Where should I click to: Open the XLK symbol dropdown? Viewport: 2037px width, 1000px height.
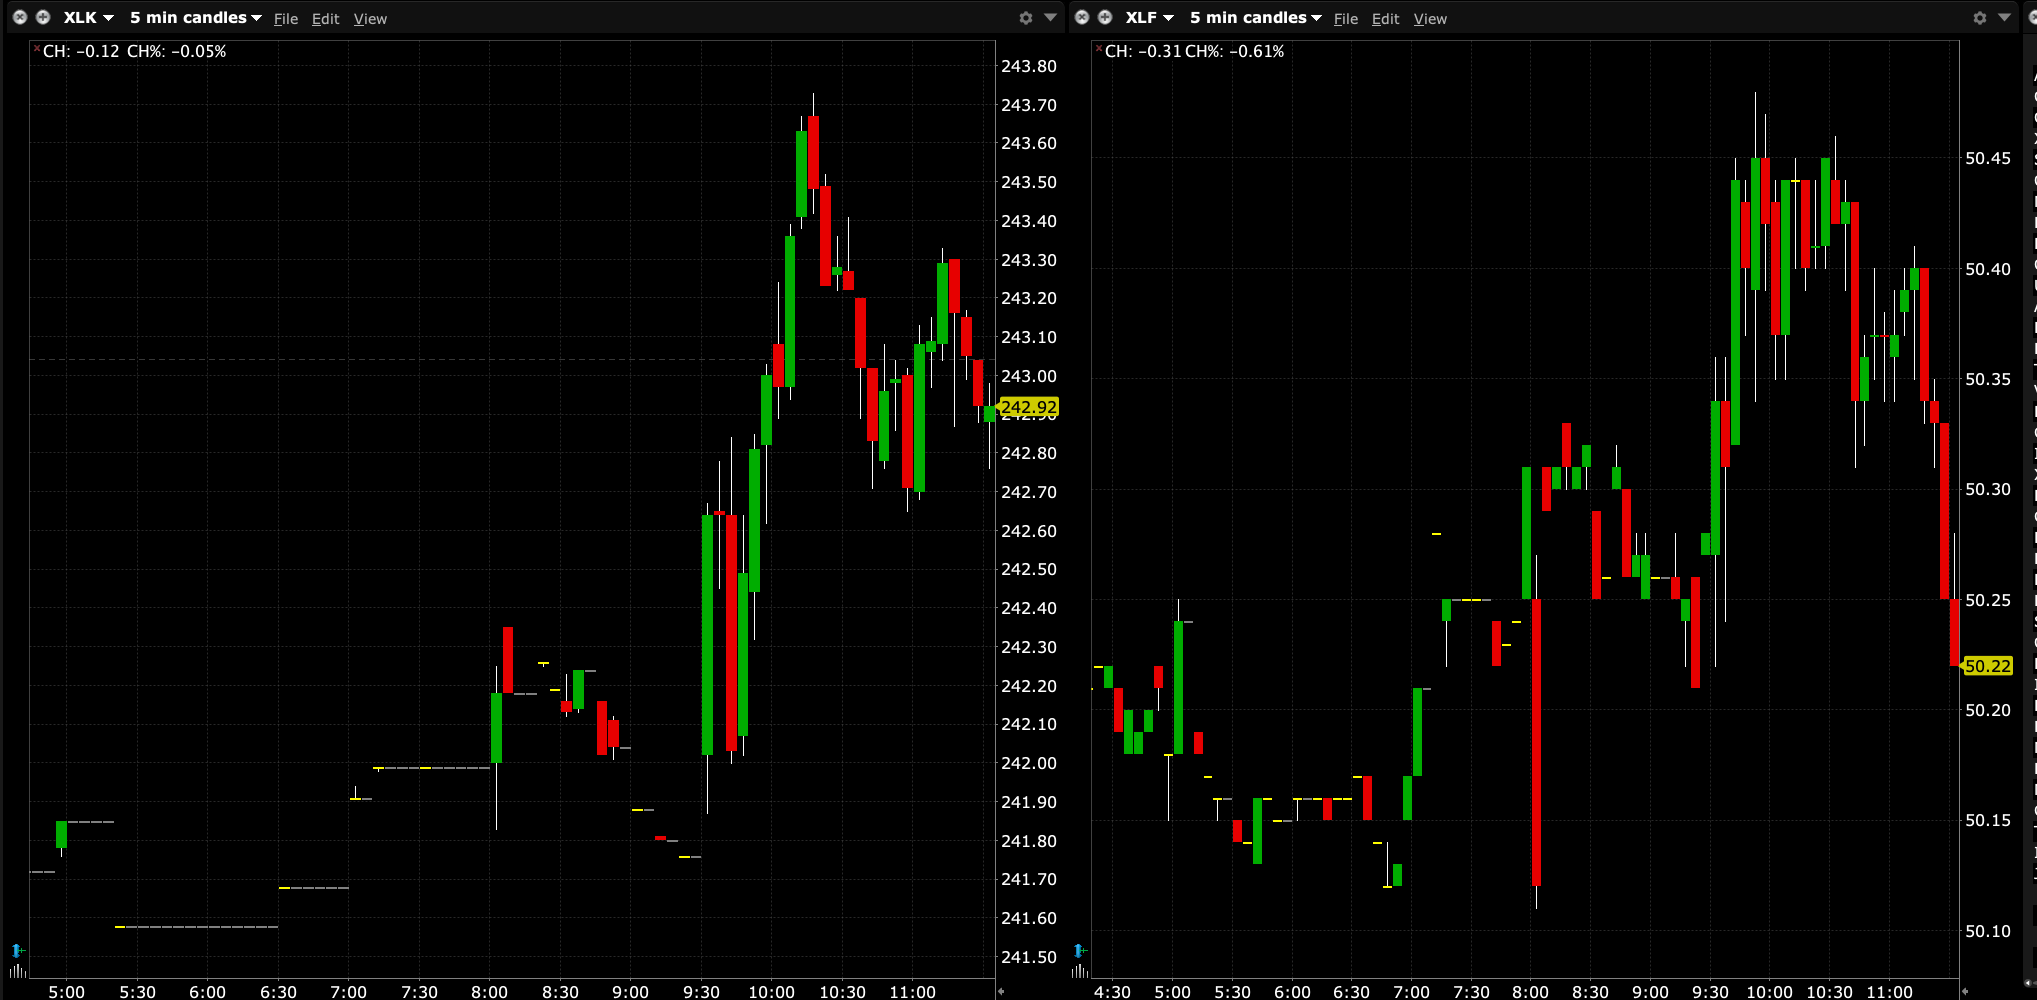point(88,18)
